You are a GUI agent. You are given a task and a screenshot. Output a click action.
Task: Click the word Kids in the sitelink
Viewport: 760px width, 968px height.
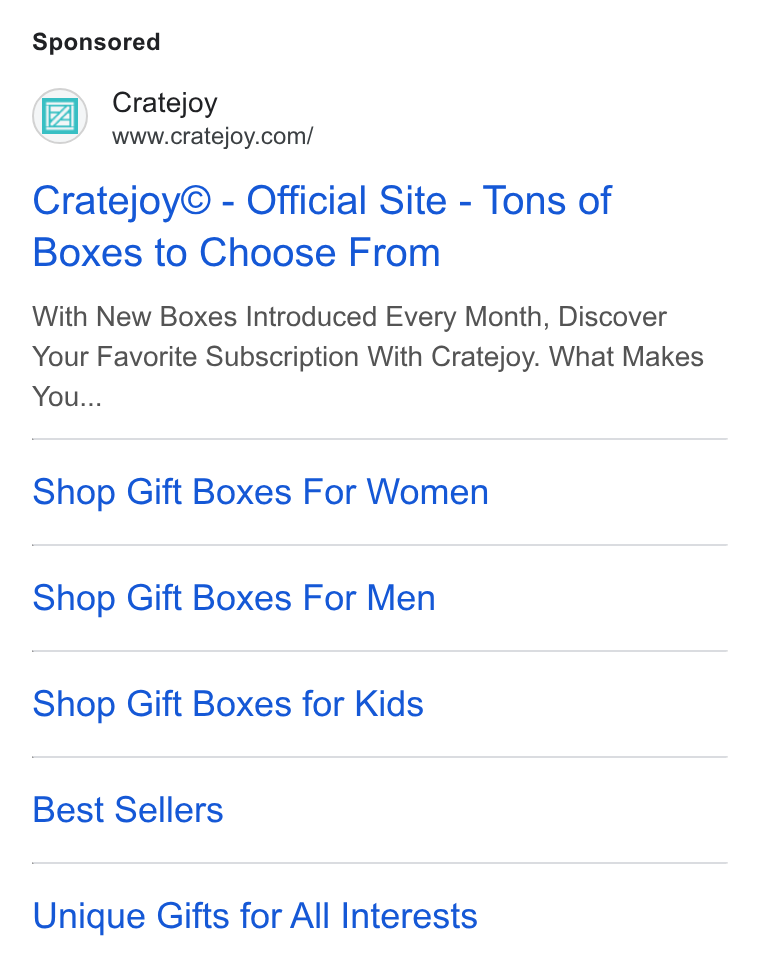pyautogui.click(x=389, y=704)
